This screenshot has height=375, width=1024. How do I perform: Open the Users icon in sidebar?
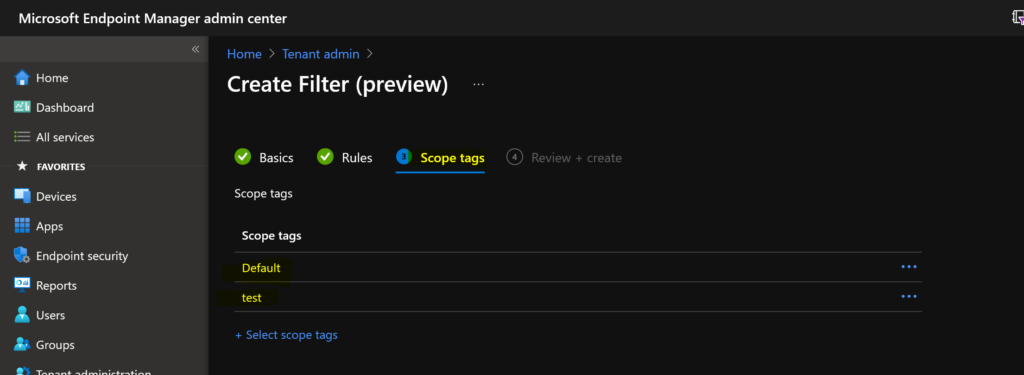point(22,315)
